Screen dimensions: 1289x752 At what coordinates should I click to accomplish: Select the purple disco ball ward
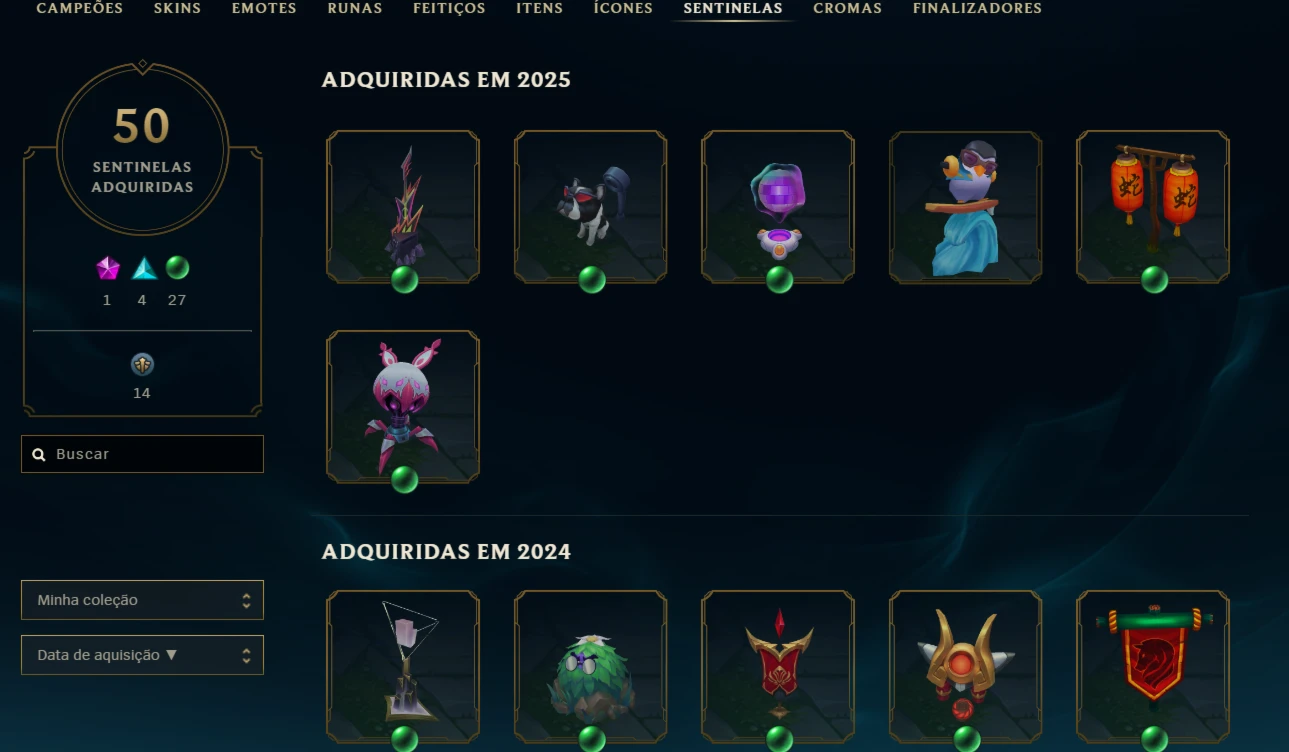tap(778, 207)
